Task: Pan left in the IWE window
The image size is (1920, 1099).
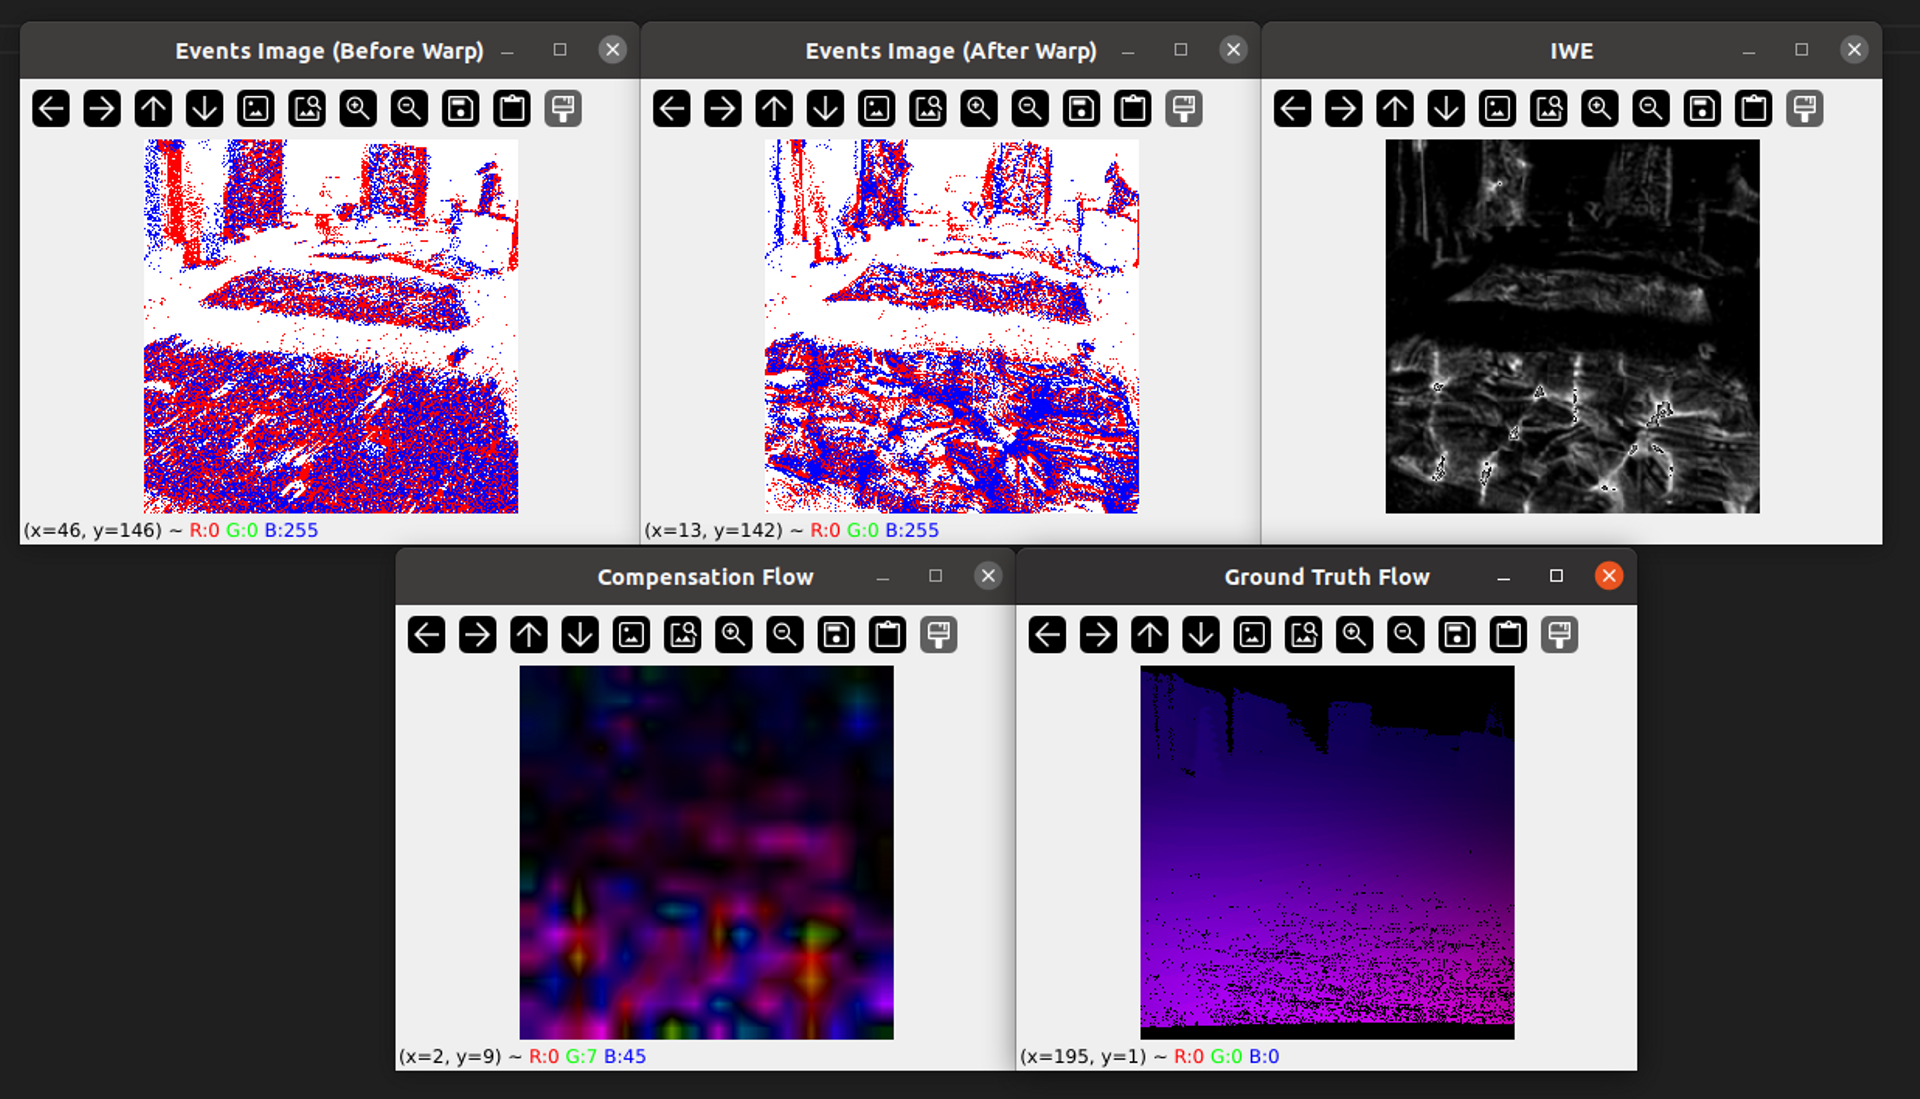Action: point(1293,108)
